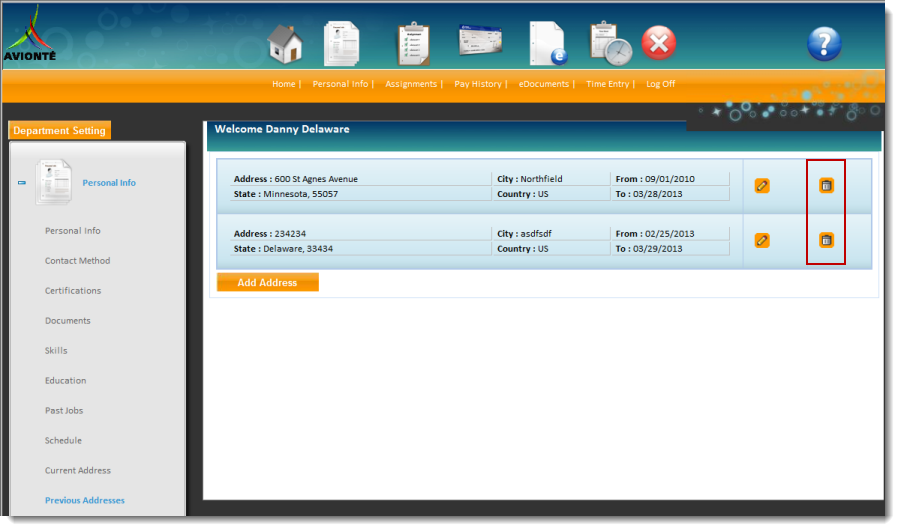Click the Add Address button
The image size is (900, 531).
(x=267, y=283)
